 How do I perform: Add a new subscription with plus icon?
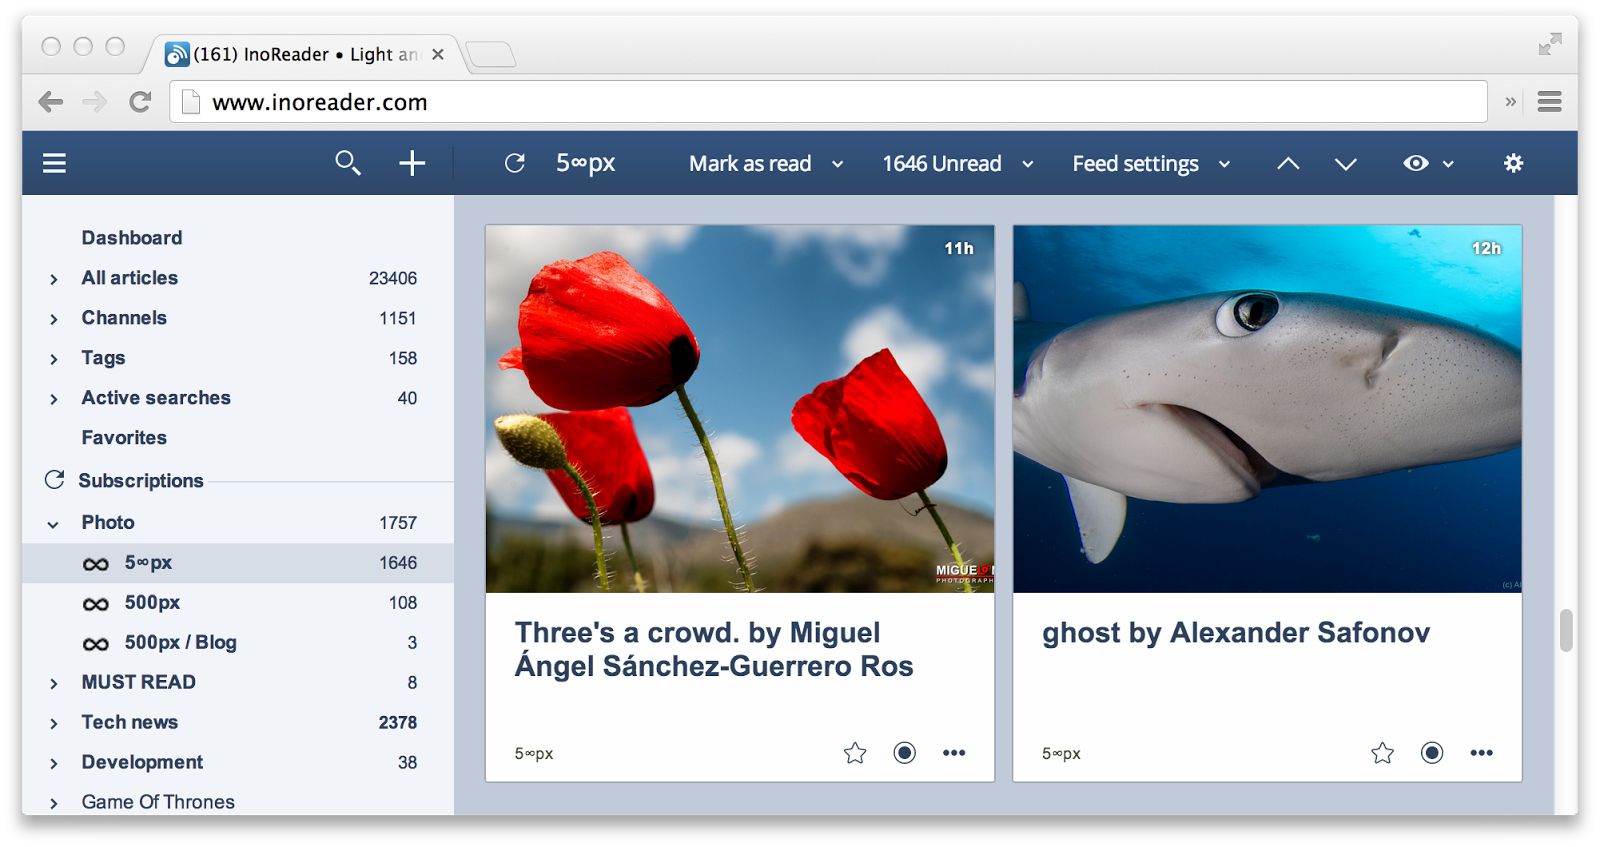click(x=412, y=163)
